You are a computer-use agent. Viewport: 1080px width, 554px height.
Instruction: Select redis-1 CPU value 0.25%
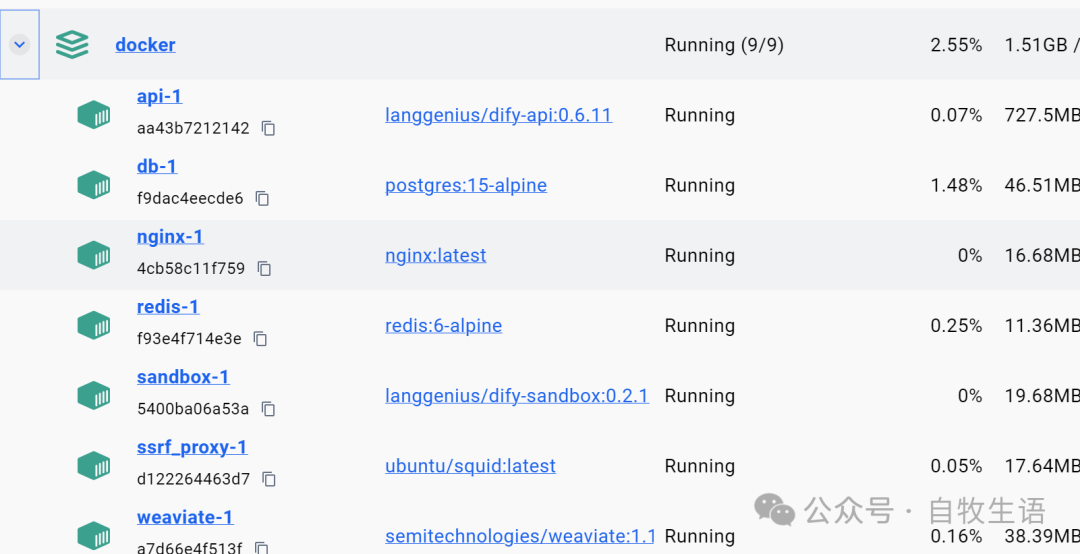tap(956, 326)
